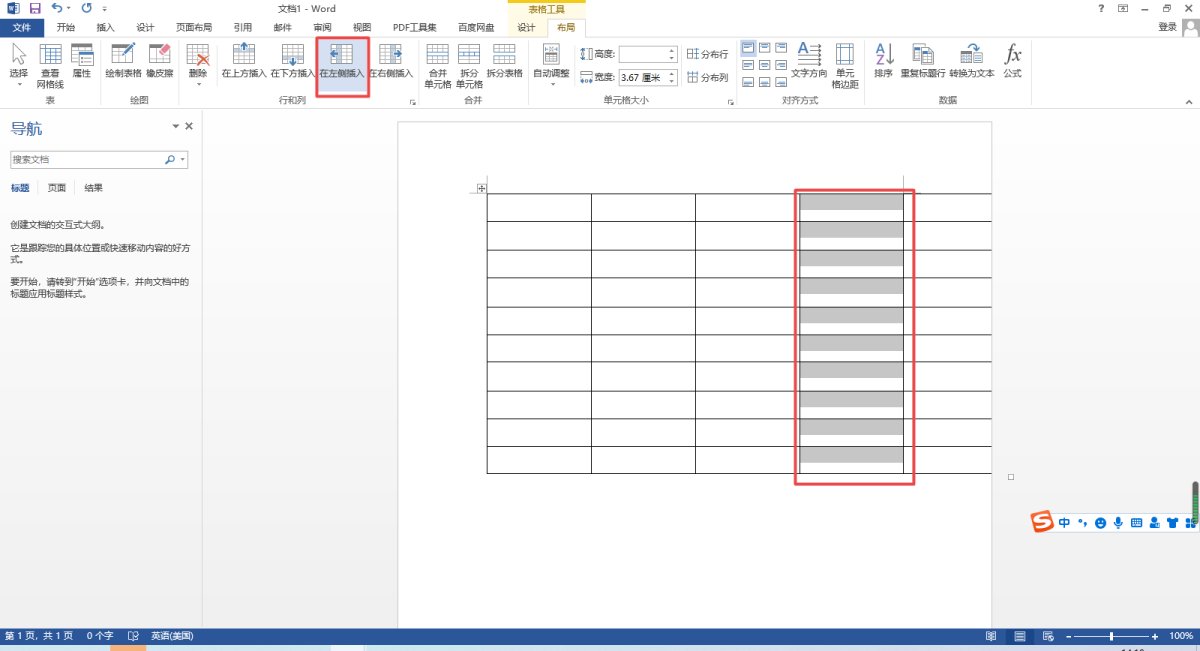
Task: Toggle 查看网格线 view gridlines
Action: coord(50,56)
